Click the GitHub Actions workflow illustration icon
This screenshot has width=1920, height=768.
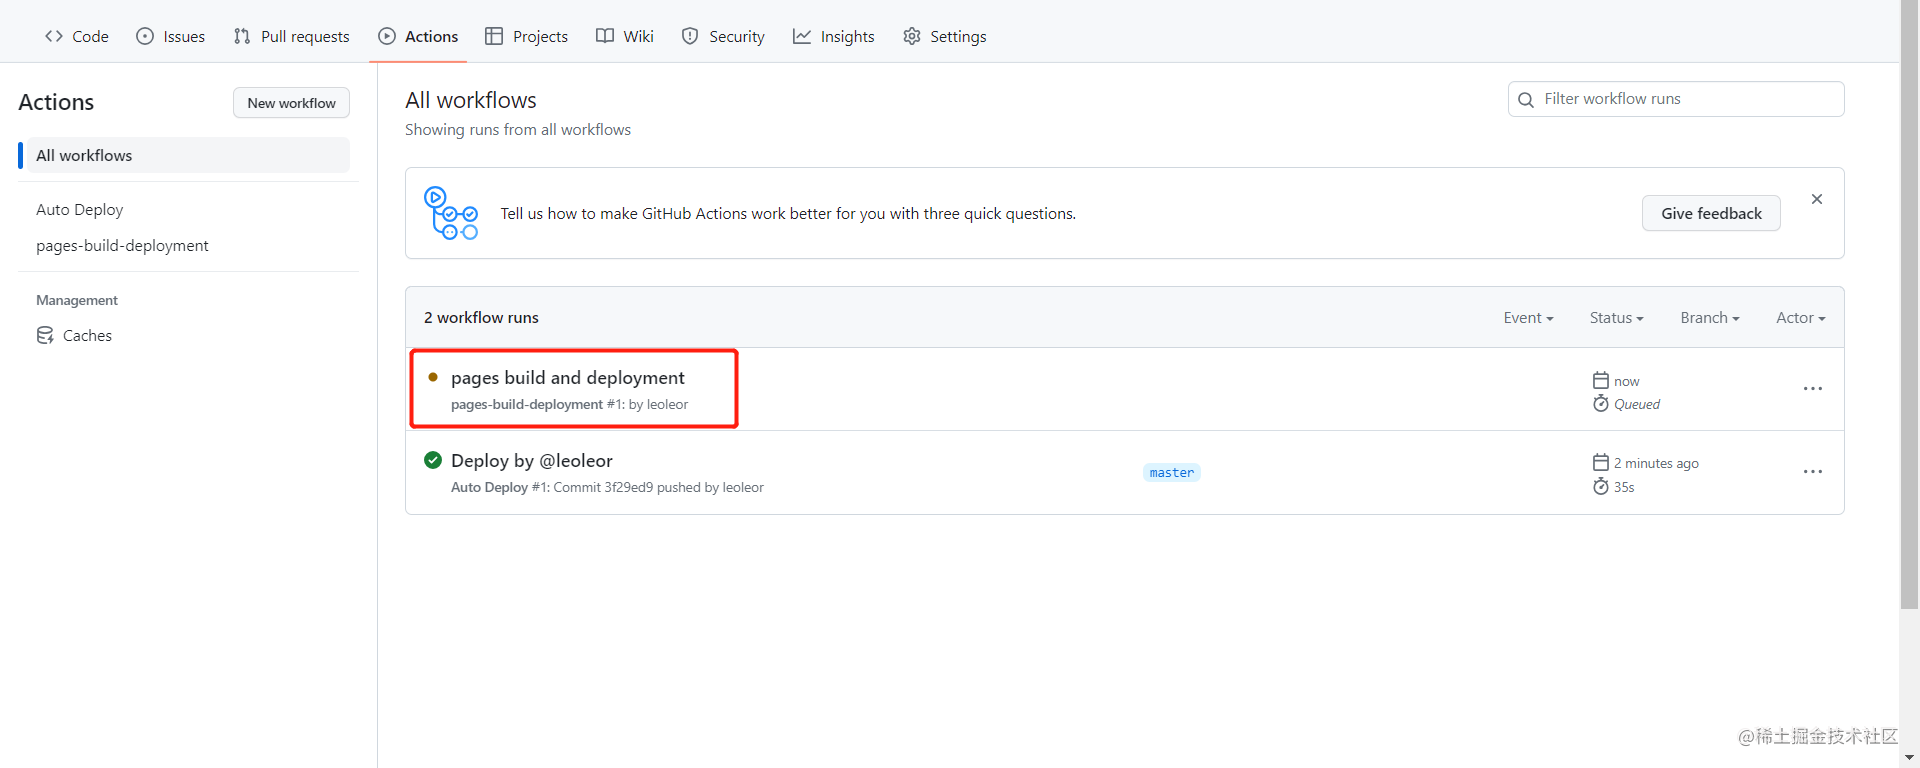[x=451, y=213]
